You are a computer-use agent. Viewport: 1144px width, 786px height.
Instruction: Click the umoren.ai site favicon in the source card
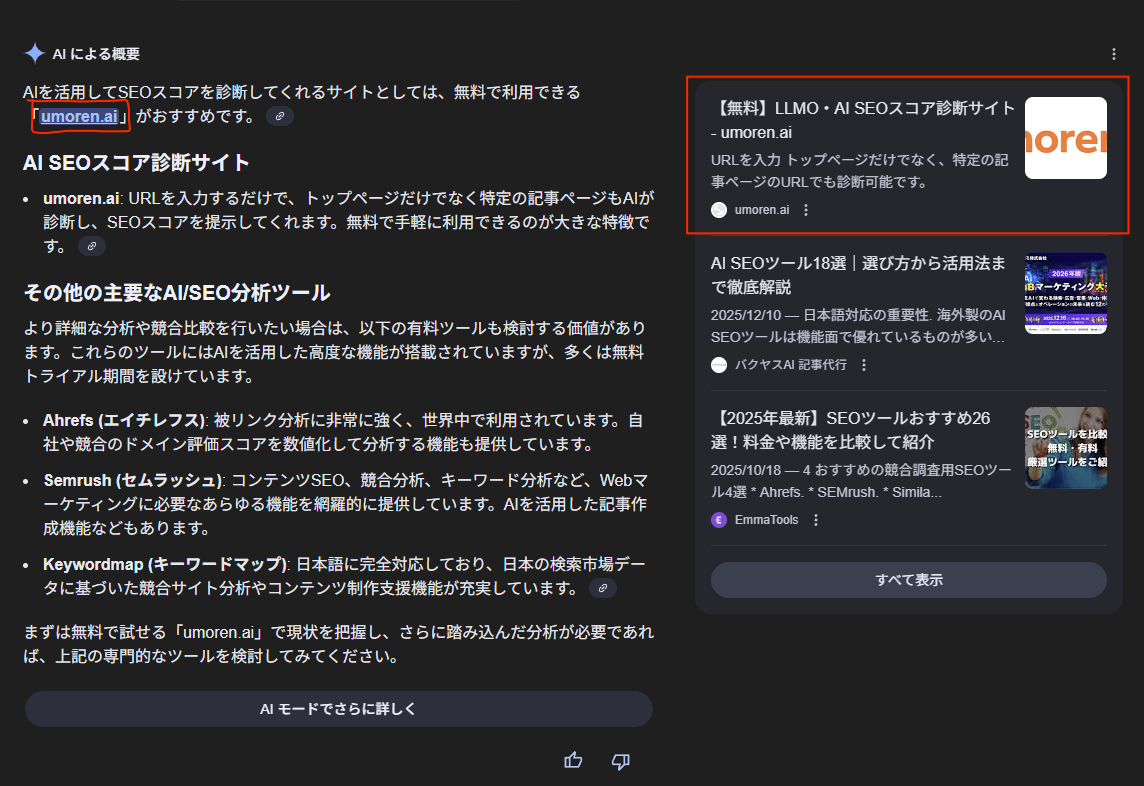719,210
